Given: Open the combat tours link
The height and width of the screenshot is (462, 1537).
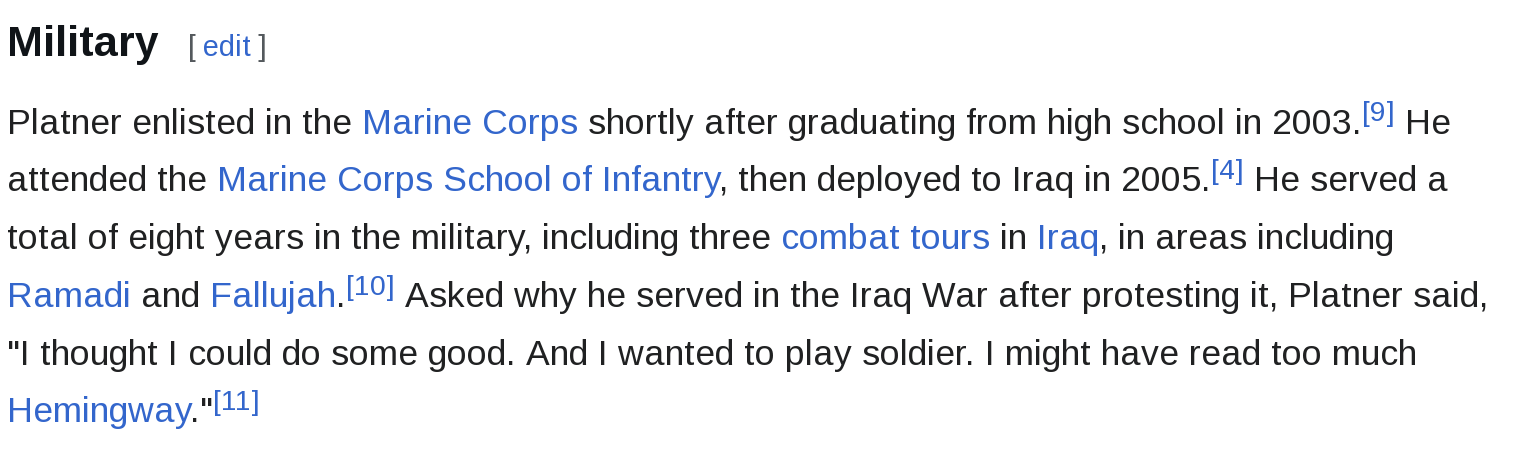Looking at the screenshot, I should 885,238.
